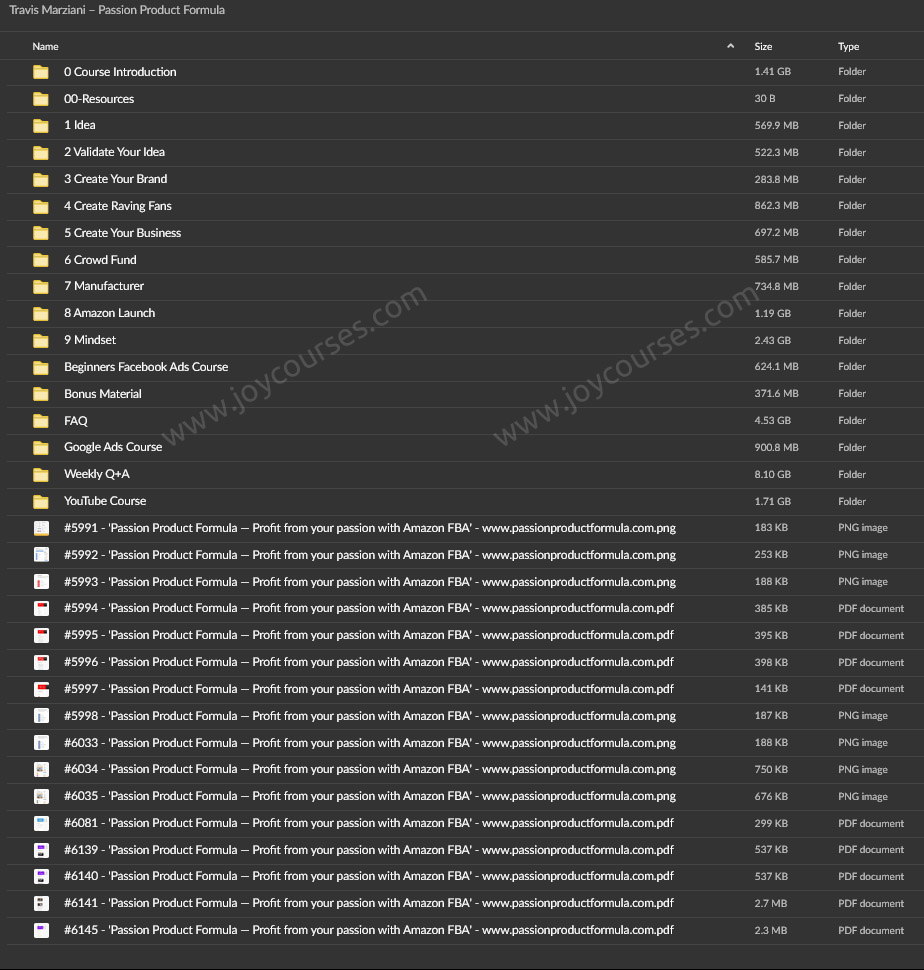Image resolution: width=924 pixels, height=970 pixels.
Task: Toggle sort order with the Name column arrow
Action: tap(730, 46)
